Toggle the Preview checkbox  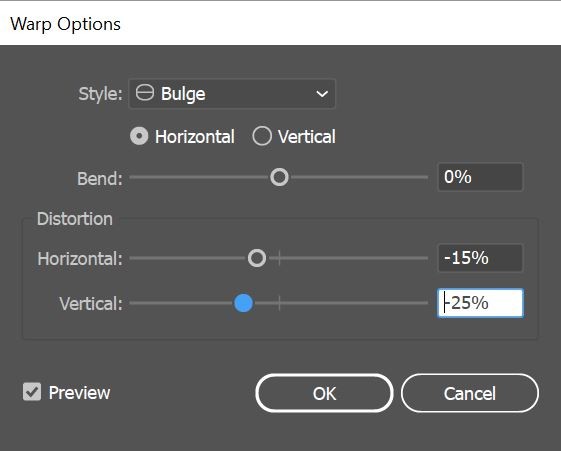[x=32, y=392]
